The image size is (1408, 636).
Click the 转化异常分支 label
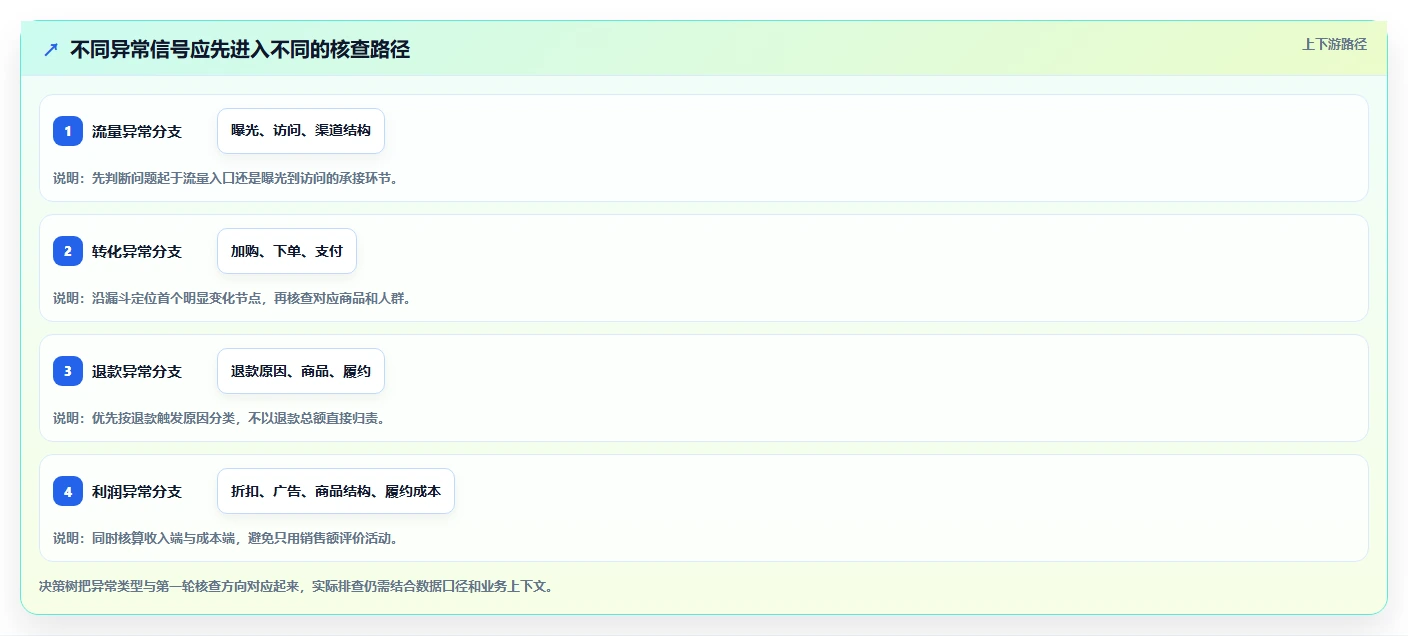pos(137,251)
